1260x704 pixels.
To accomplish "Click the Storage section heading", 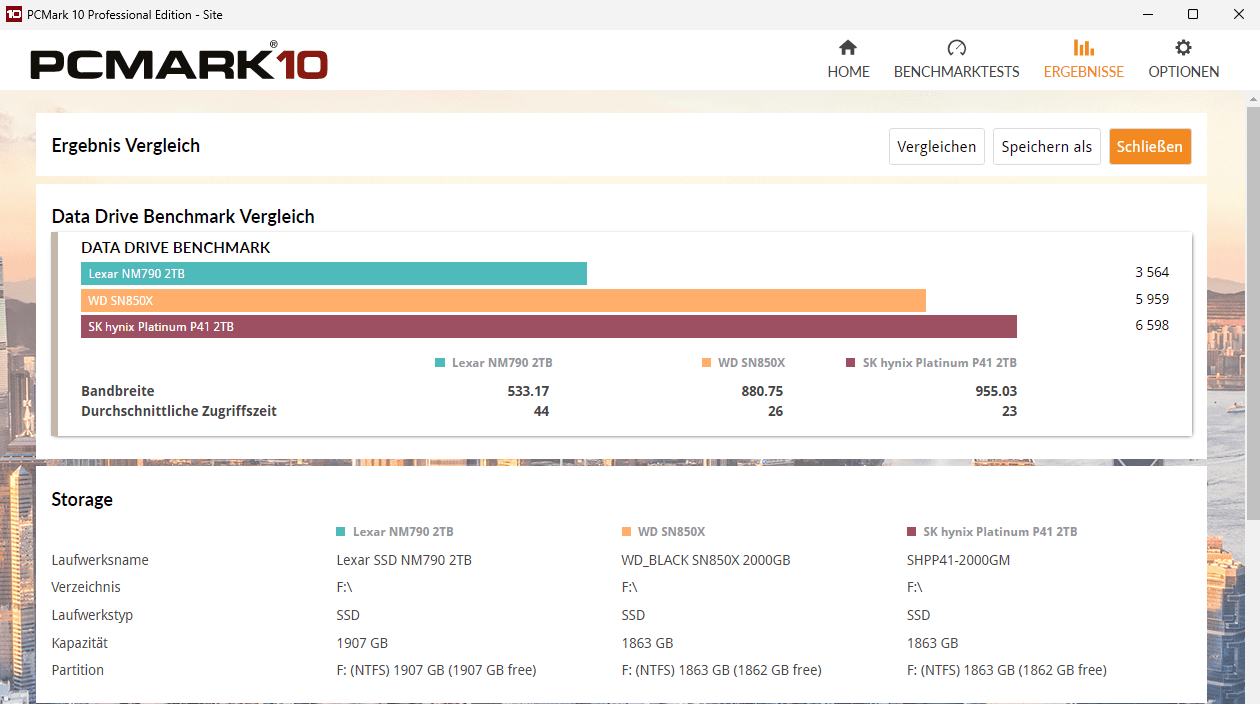I will point(82,500).
